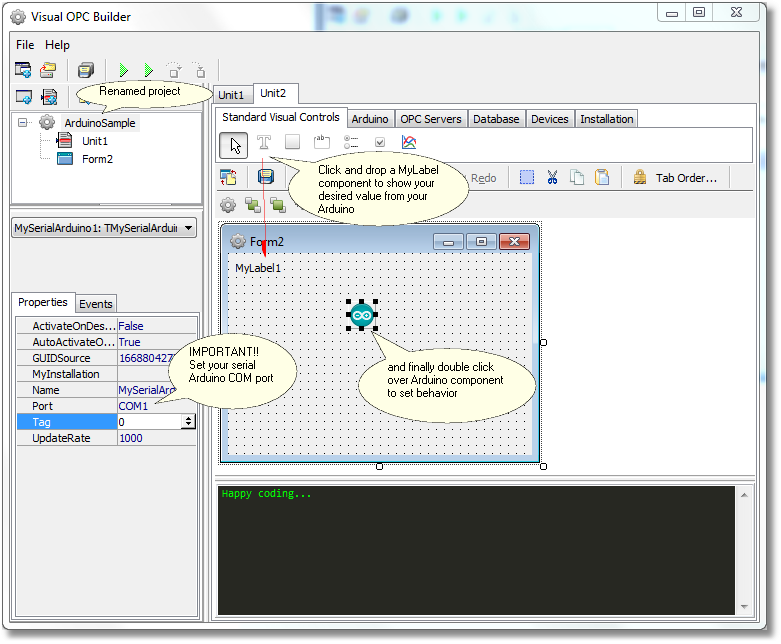Select Unit1 in the project tree
The height and width of the screenshot is (644, 781).
[95, 141]
